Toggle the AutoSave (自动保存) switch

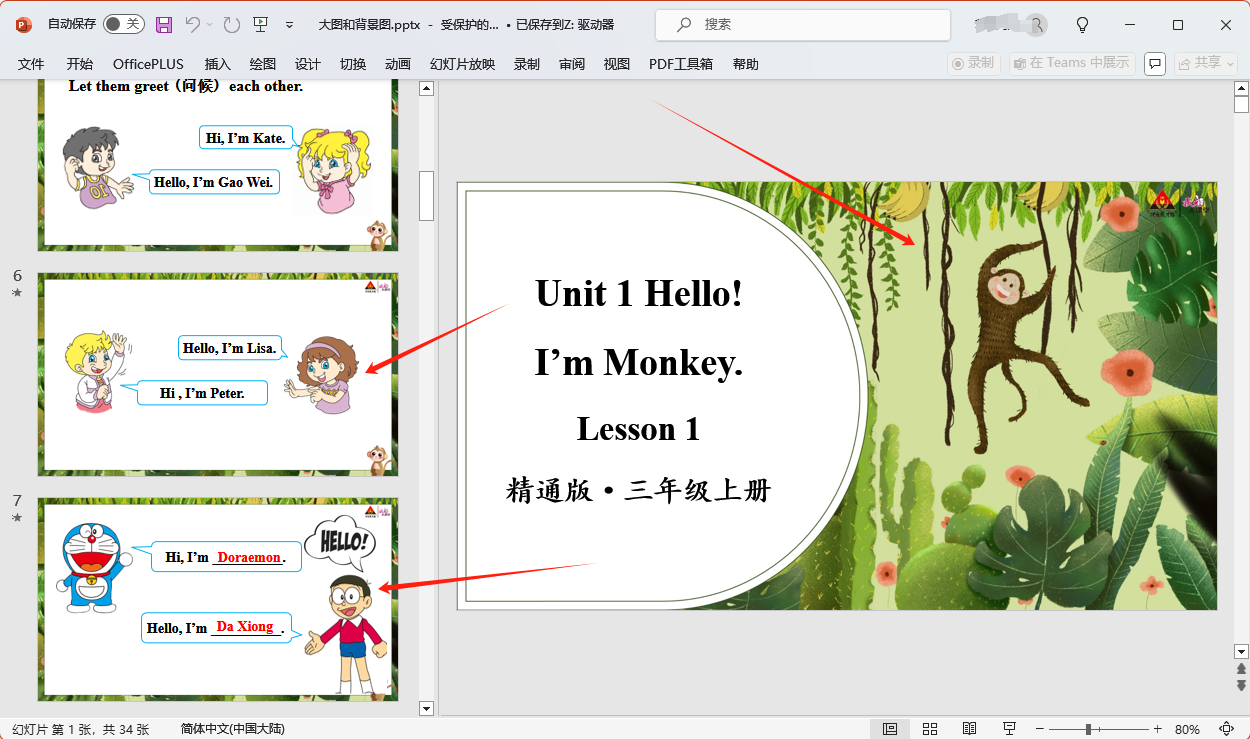click(124, 25)
